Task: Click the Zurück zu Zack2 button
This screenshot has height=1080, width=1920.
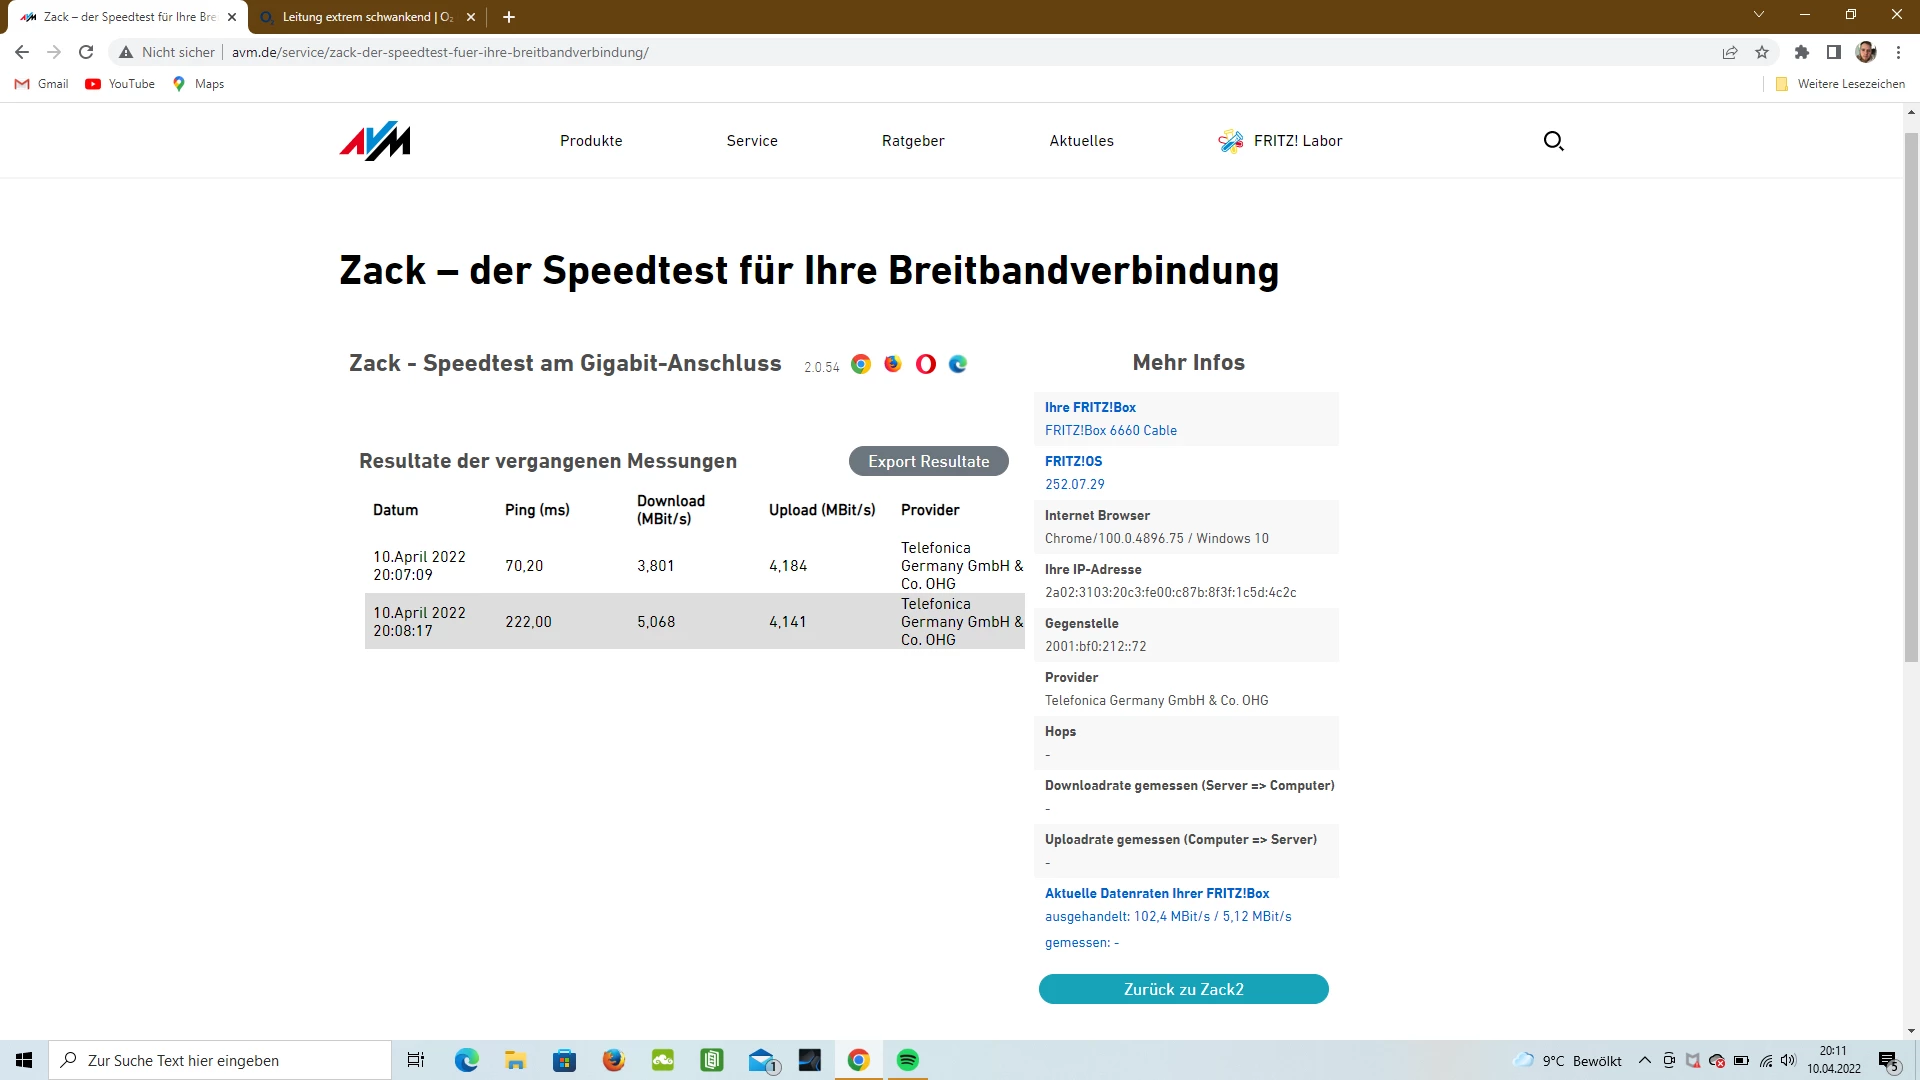Action: 1183,989
